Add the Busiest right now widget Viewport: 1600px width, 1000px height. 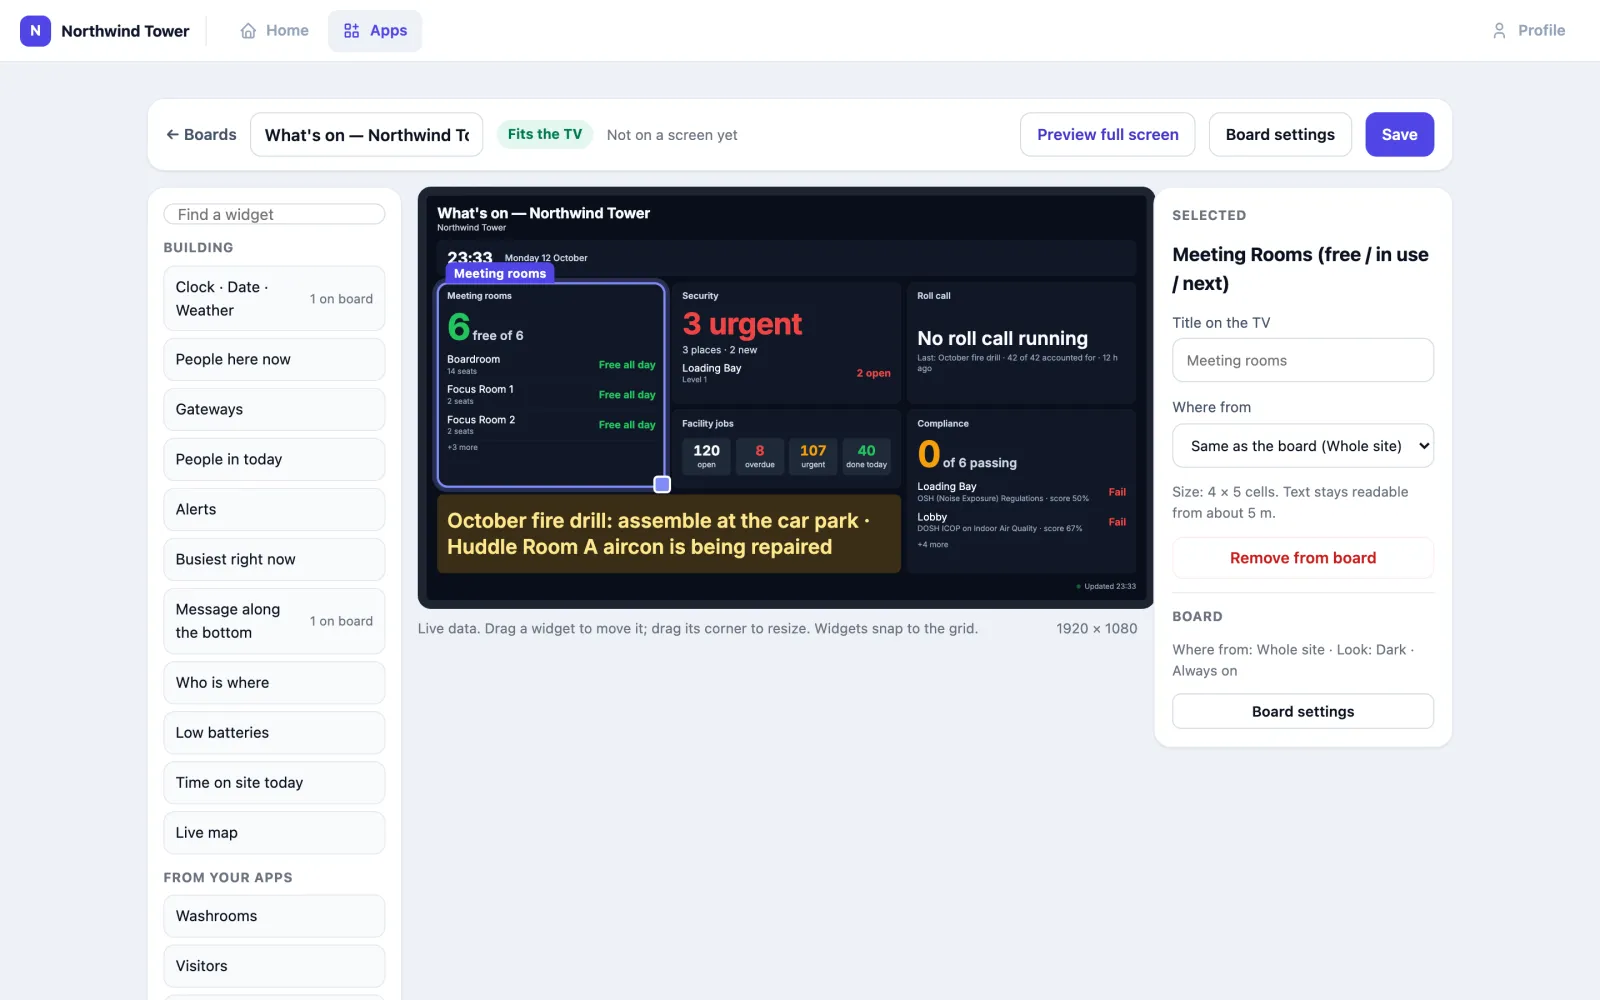[274, 559]
